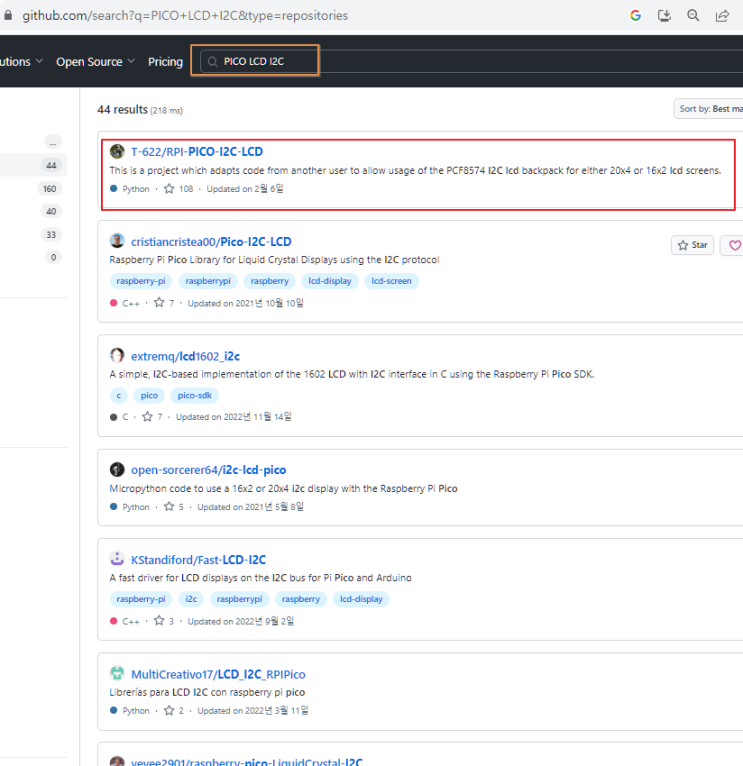Click 'Updated on 2022년 11월 14일' text
743x766 pixels.
coord(234,417)
